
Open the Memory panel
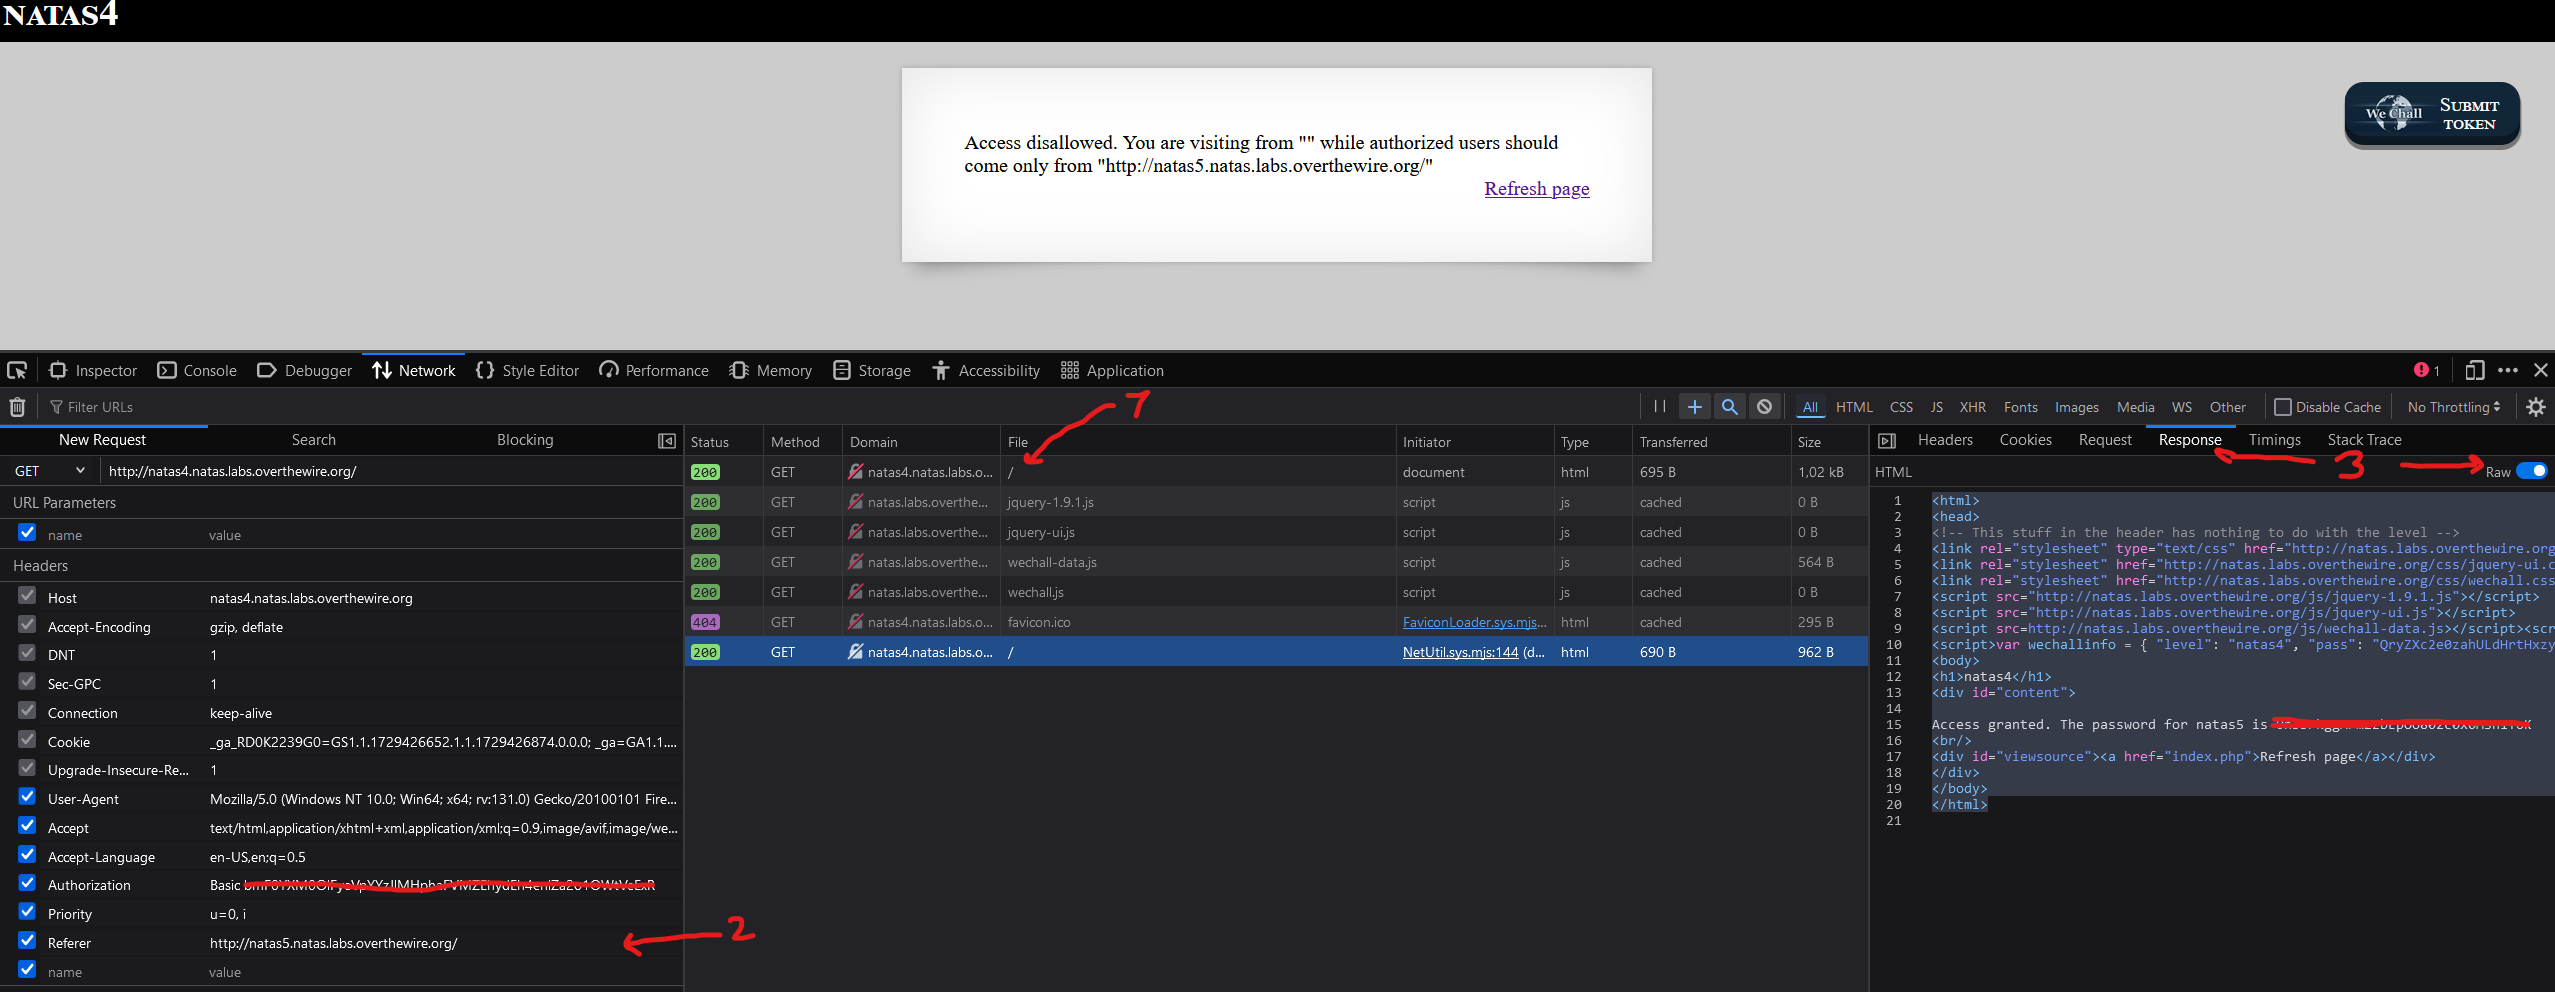click(770, 370)
